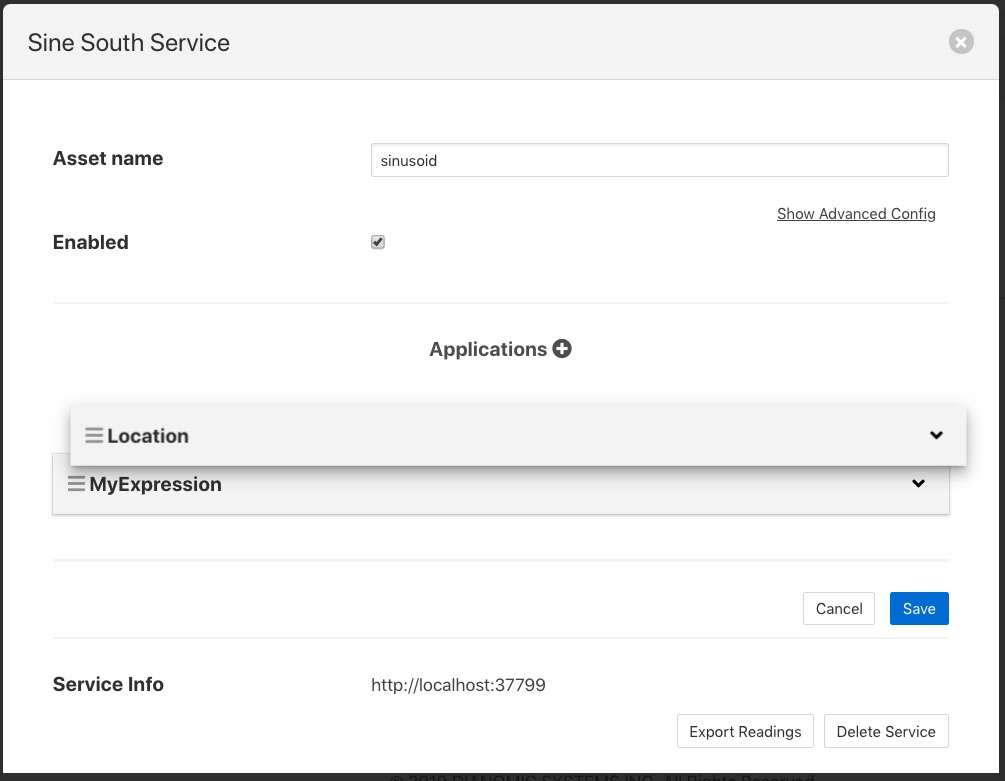Click the localhost:37799 service URL
The height and width of the screenshot is (781, 1005).
(x=458, y=685)
